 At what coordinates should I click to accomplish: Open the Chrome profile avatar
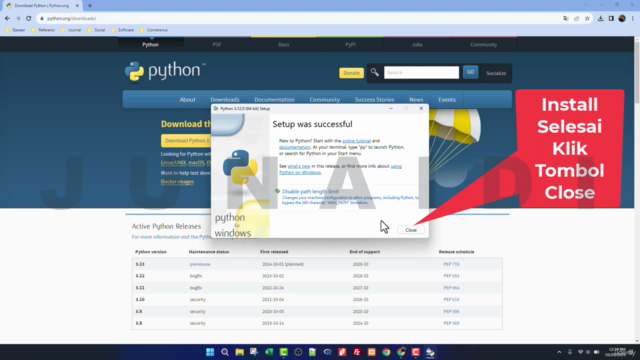point(622,18)
